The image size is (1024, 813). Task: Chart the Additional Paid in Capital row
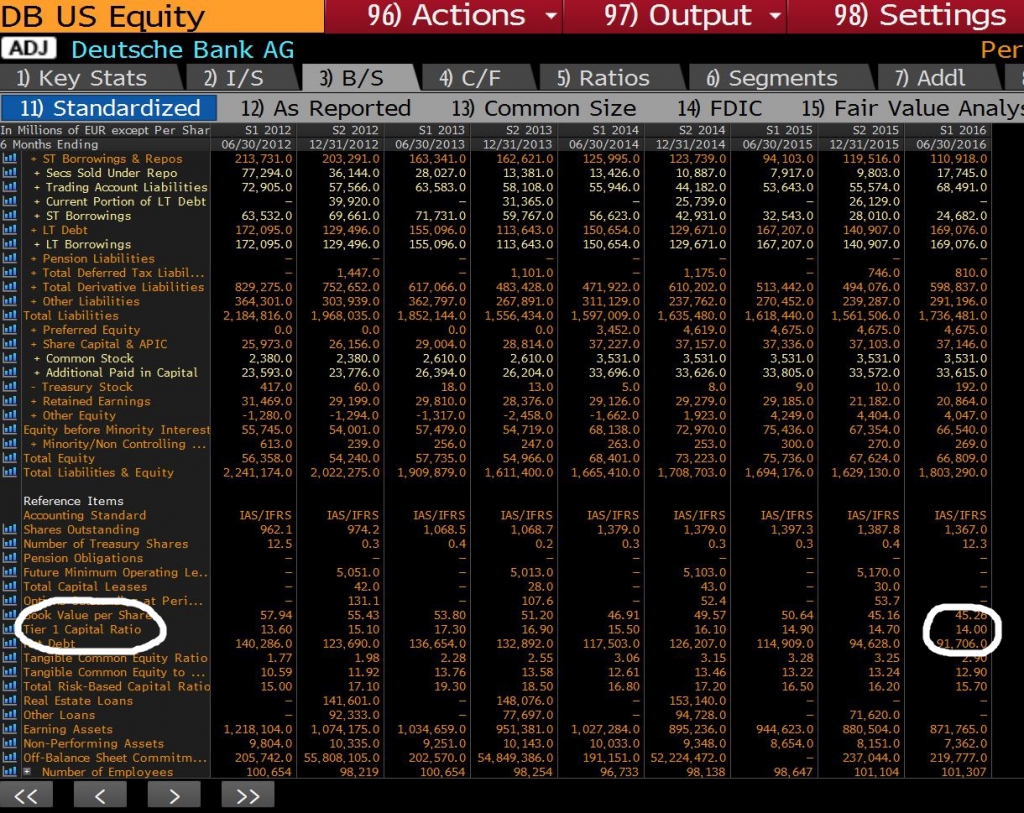pyautogui.click(x=10, y=373)
